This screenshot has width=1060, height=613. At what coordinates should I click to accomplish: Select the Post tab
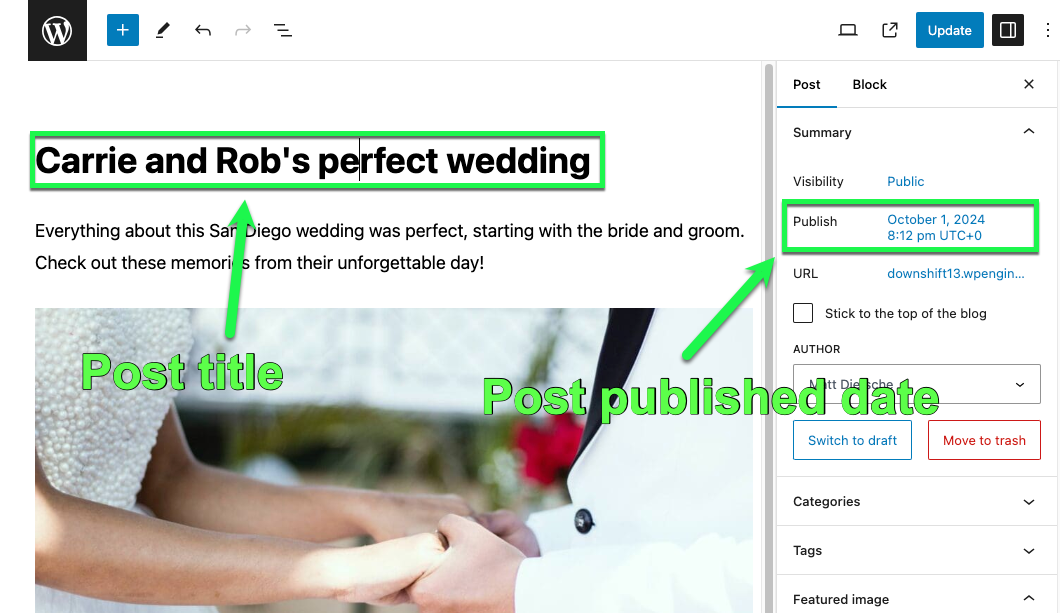click(806, 84)
